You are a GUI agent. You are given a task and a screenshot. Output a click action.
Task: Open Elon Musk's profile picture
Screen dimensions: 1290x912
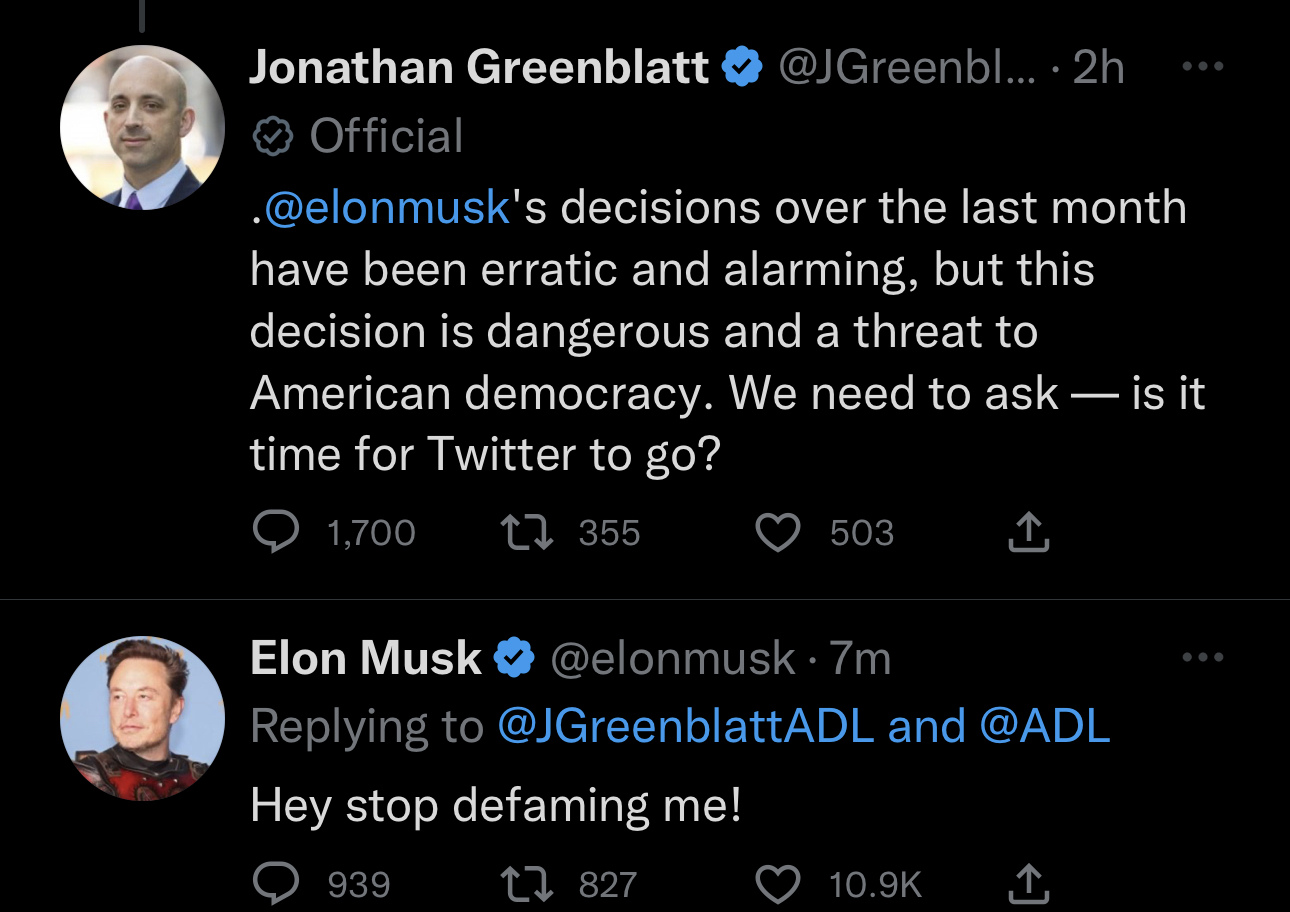(142, 718)
